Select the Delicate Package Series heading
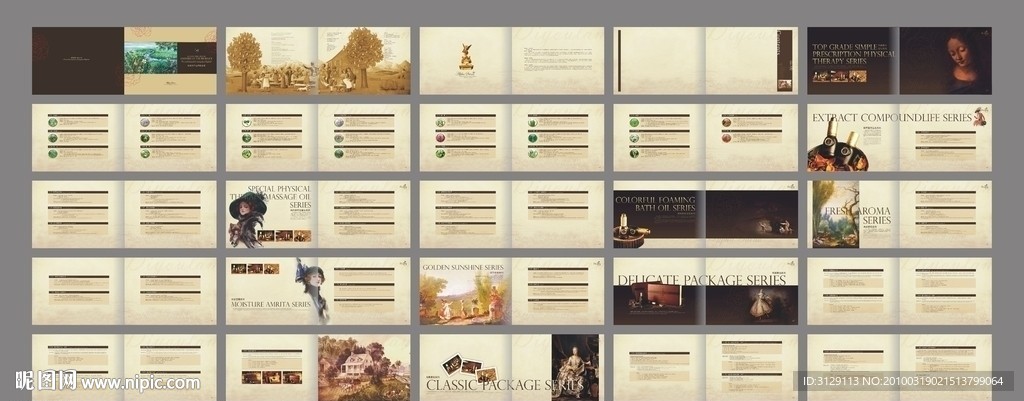 (701, 280)
